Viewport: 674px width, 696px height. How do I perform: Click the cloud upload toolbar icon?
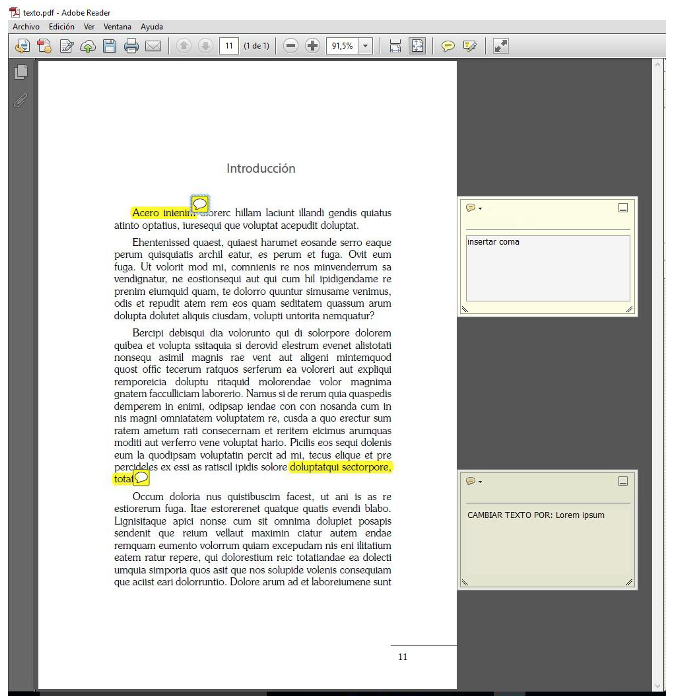tap(88, 46)
